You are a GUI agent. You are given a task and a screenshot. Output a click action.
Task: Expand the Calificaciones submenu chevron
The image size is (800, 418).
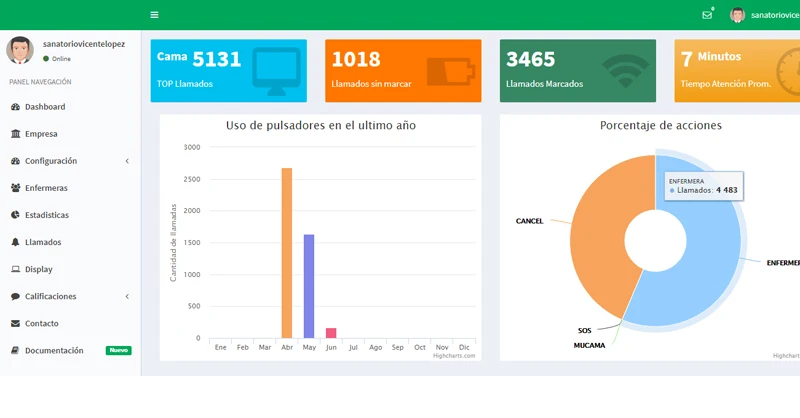click(x=127, y=296)
